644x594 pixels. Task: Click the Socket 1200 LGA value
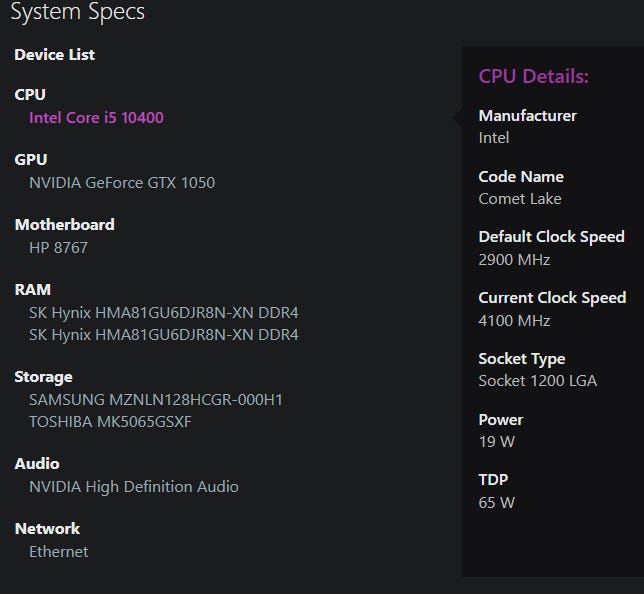538,381
